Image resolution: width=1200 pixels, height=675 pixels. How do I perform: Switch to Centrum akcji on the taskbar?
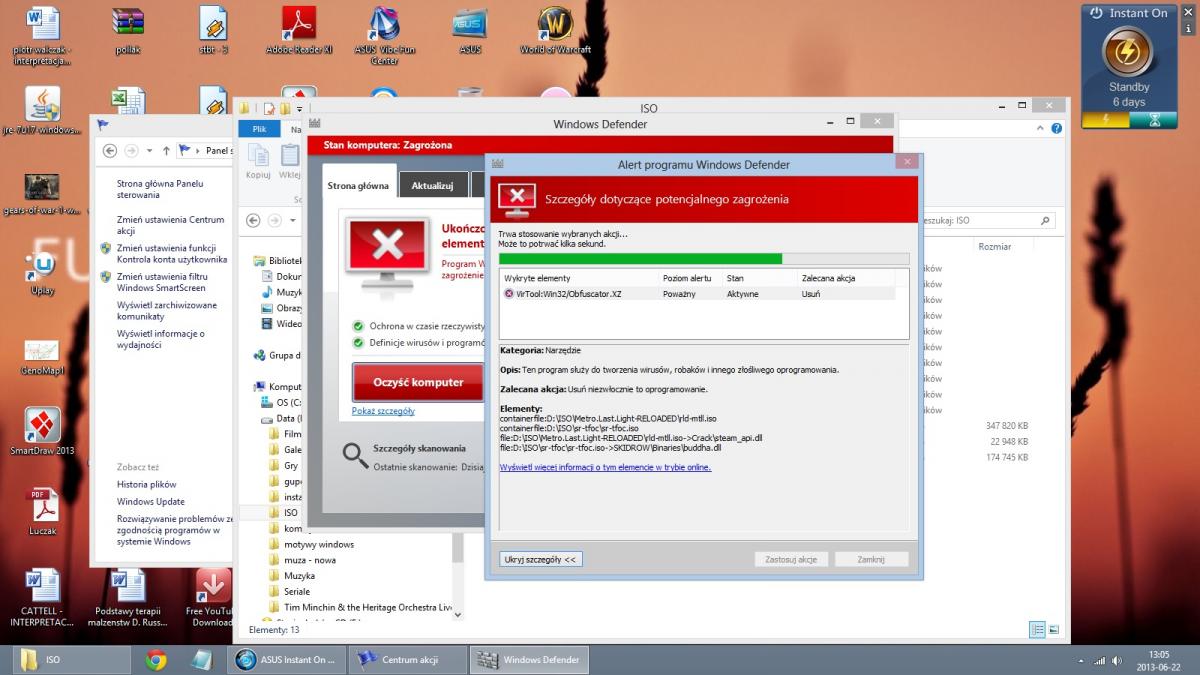click(408, 660)
